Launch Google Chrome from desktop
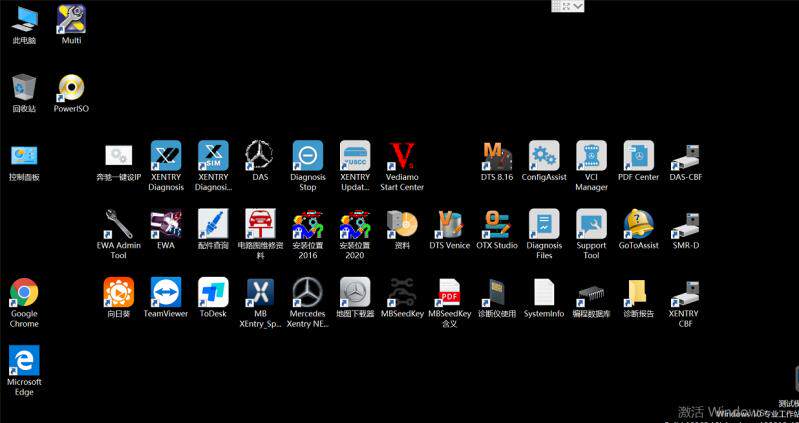 click(x=24, y=293)
